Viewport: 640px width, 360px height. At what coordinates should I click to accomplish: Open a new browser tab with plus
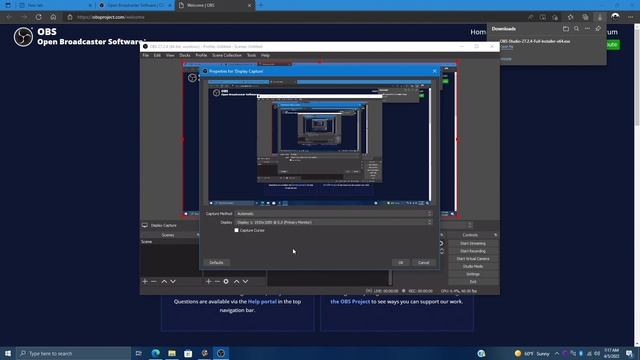coord(261,5)
